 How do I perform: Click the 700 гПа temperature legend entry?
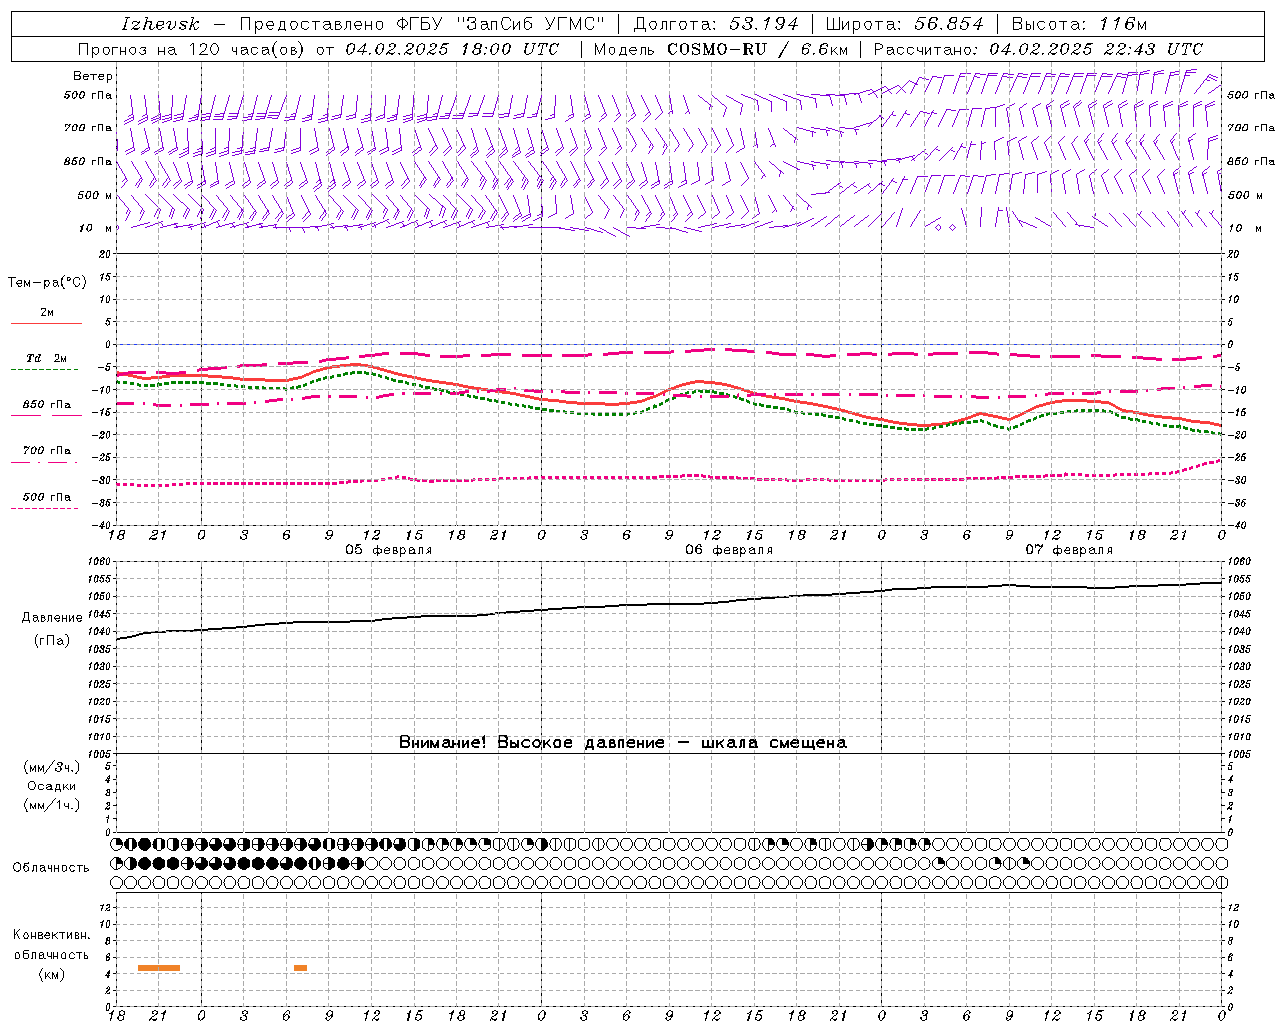point(46,451)
